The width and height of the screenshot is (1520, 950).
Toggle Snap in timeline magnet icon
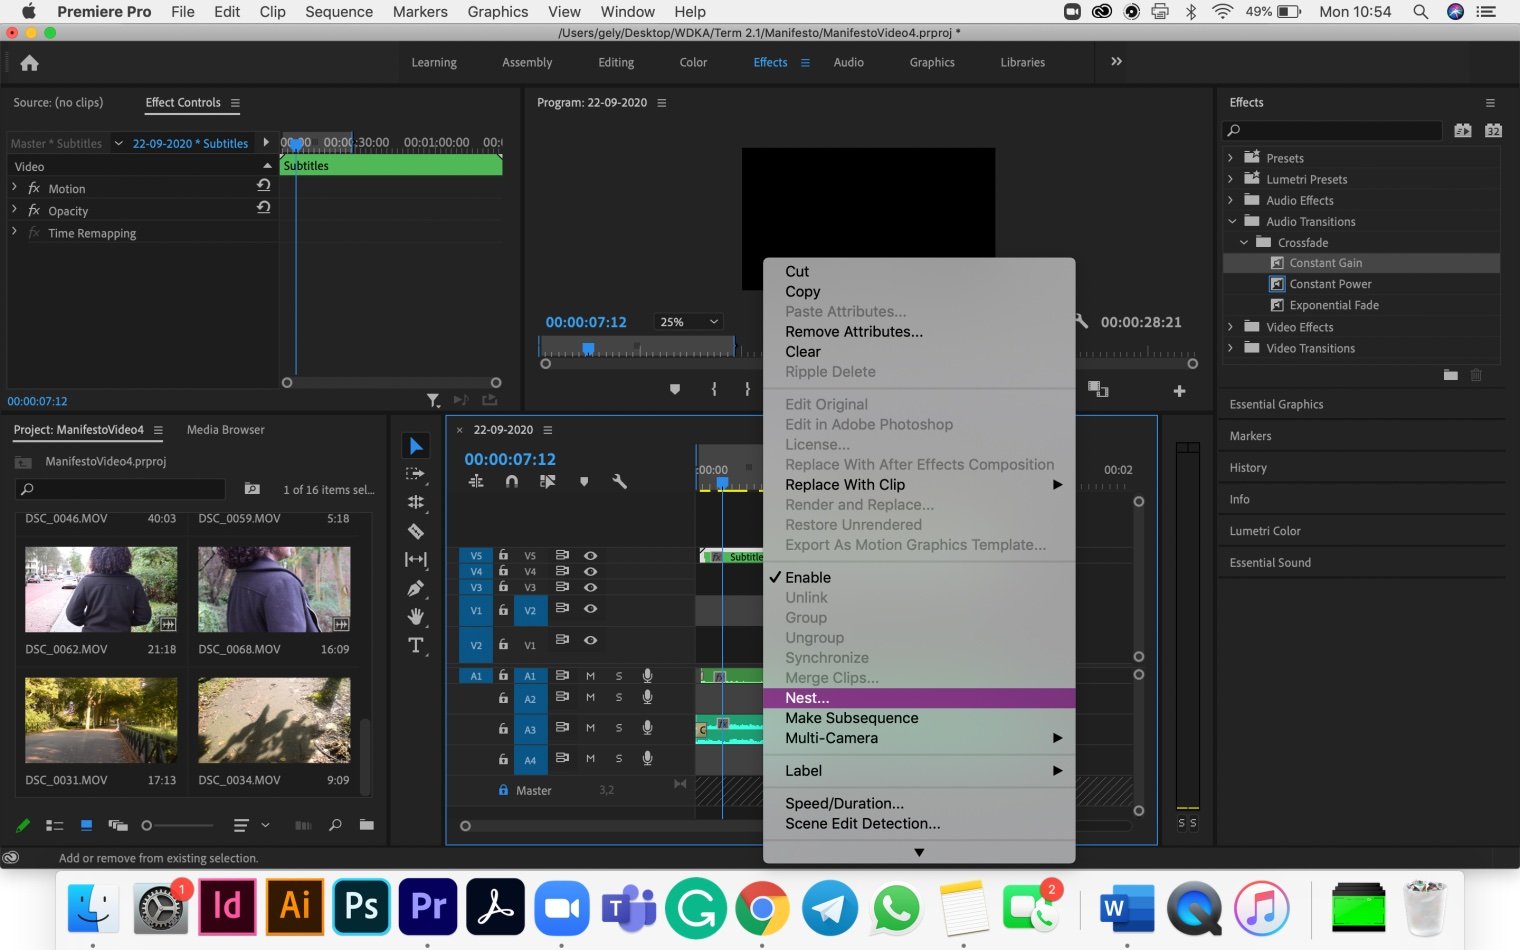[x=512, y=482]
